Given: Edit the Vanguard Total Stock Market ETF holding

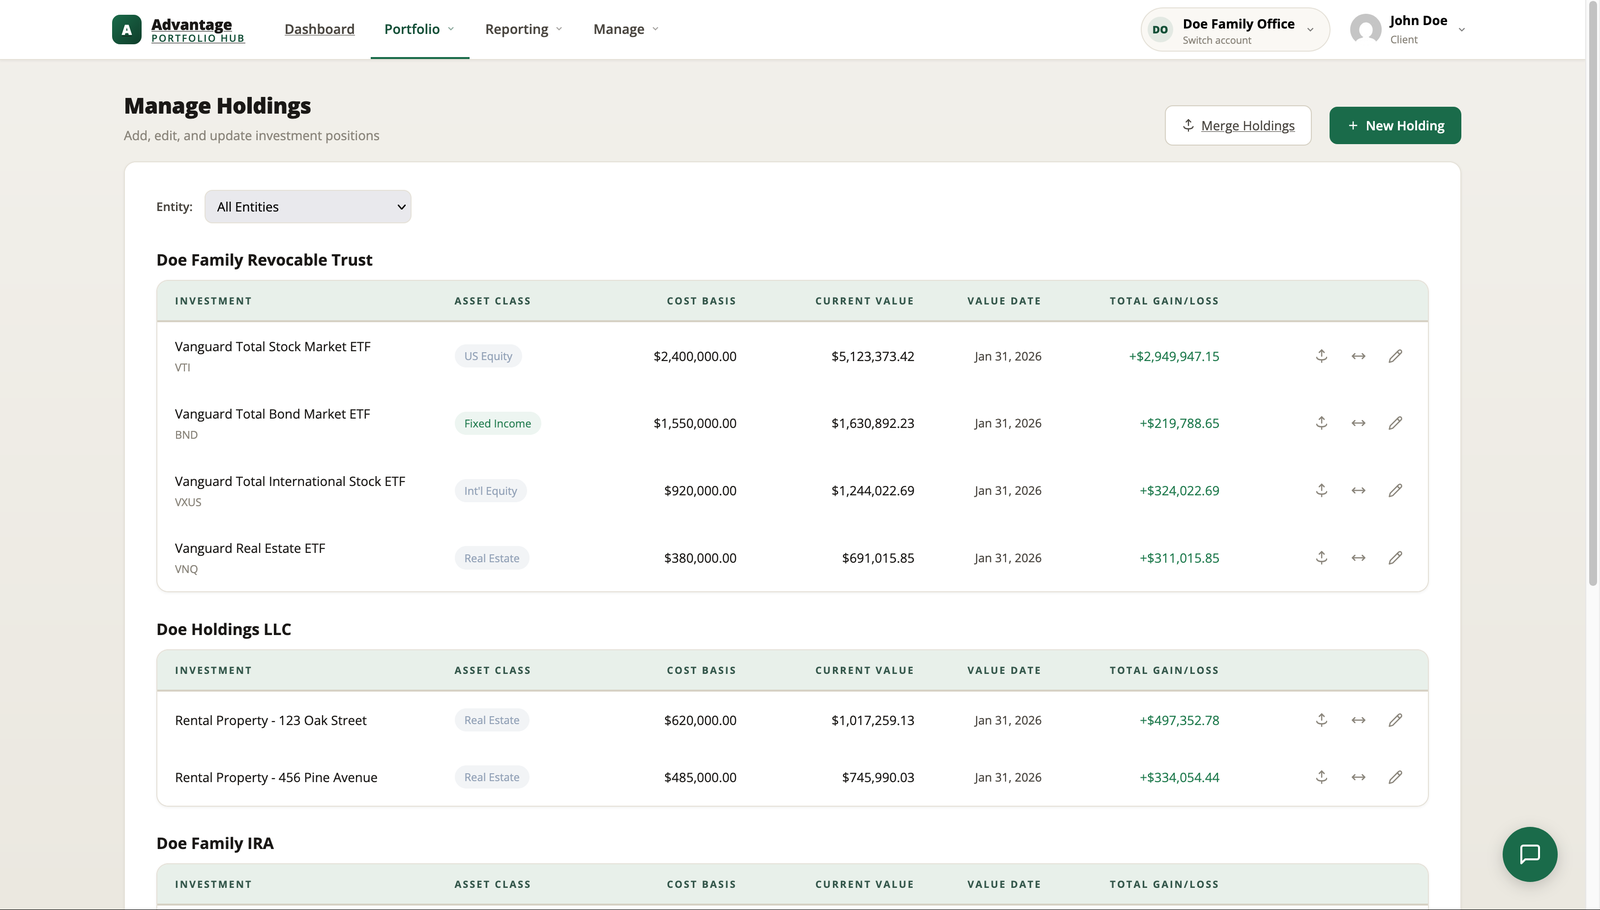Looking at the screenshot, I should pos(1395,356).
